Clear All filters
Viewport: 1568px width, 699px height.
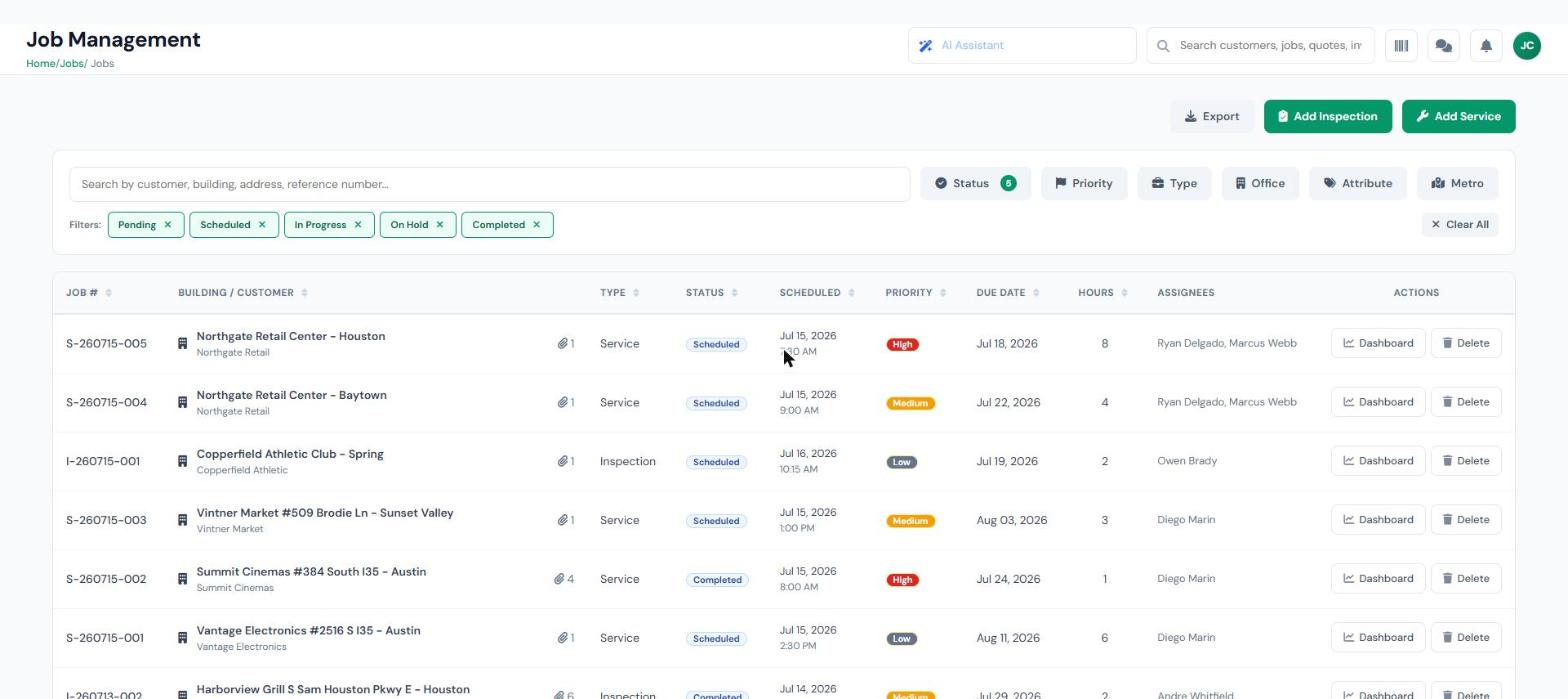[1460, 225]
